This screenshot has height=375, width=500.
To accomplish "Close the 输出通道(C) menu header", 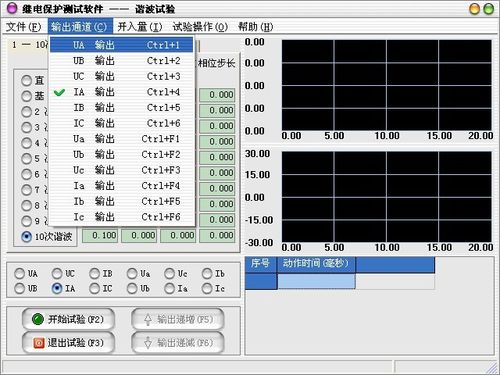I will pyautogui.click(x=79, y=27).
